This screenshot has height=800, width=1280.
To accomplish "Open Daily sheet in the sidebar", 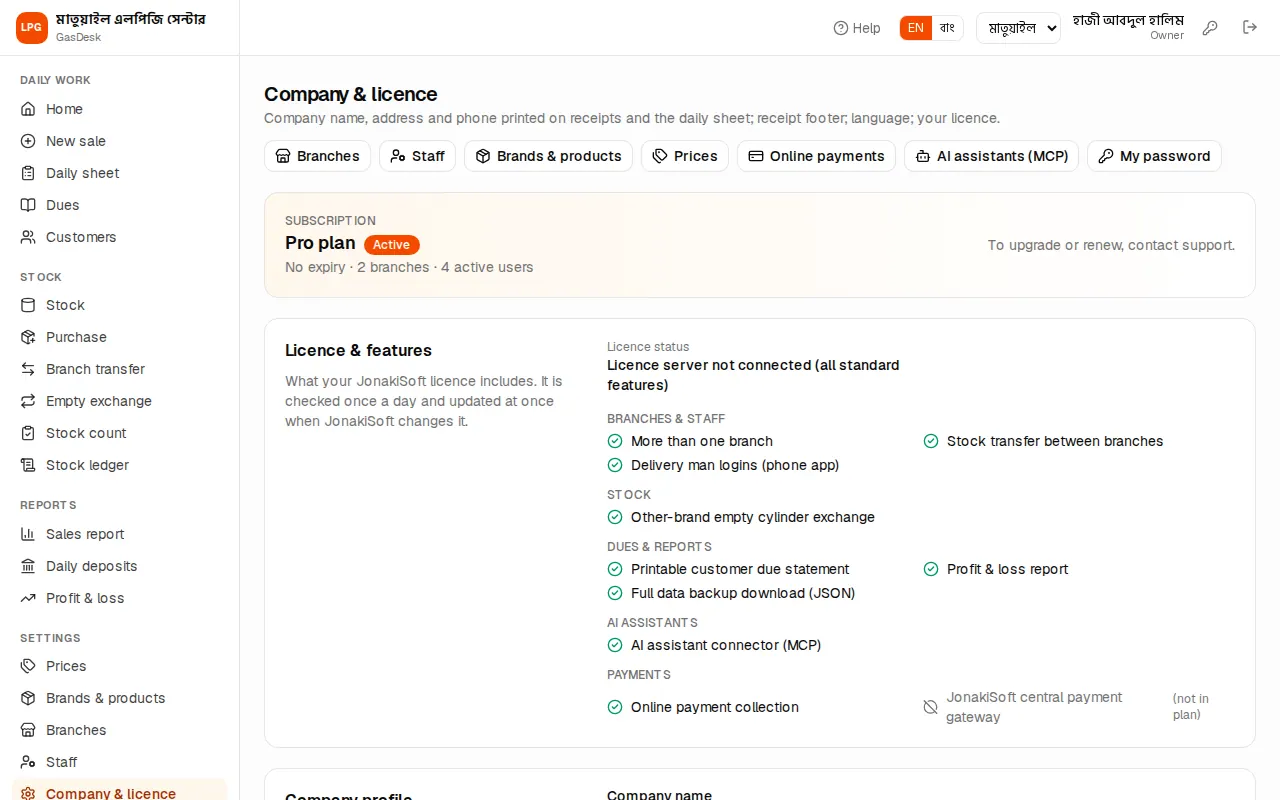I will [x=119, y=173].
